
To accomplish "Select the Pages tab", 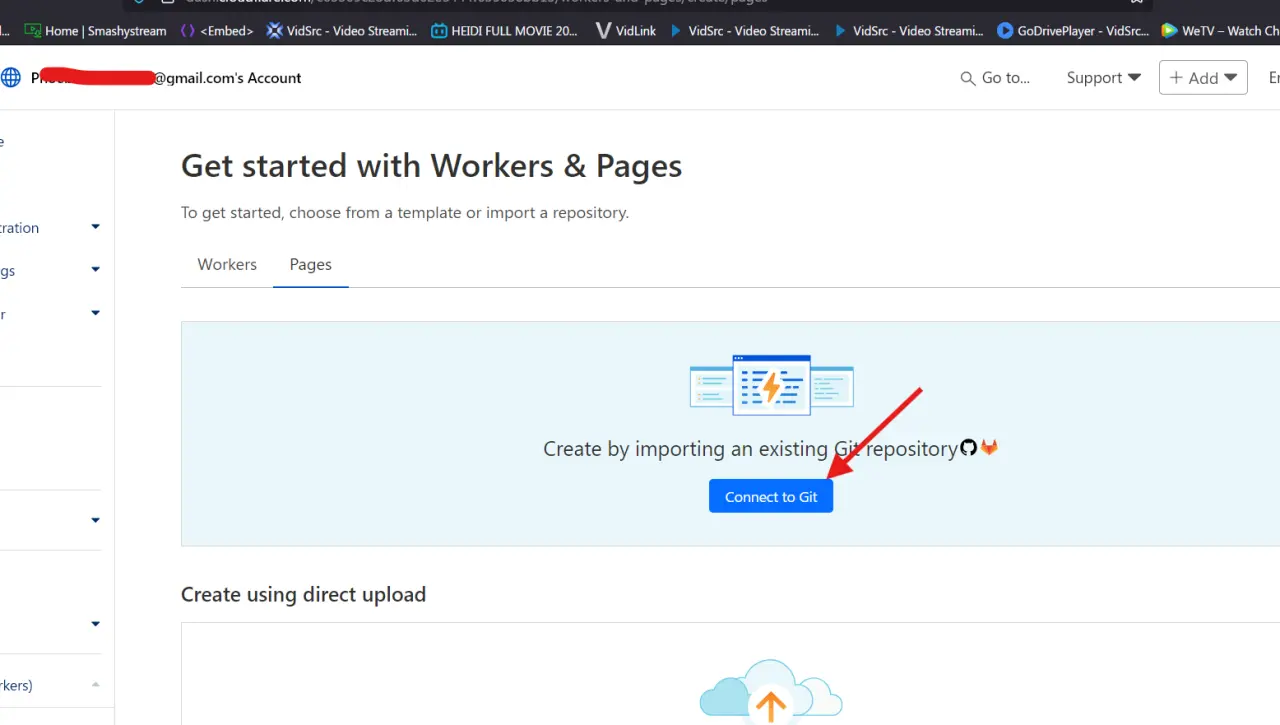I will (x=311, y=264).
